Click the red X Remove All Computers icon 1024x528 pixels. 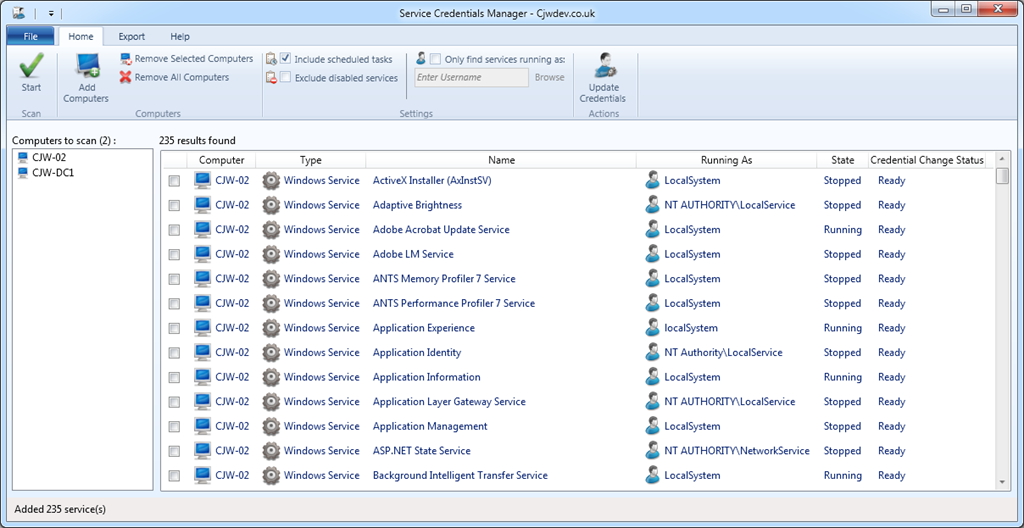pos(126,77)
